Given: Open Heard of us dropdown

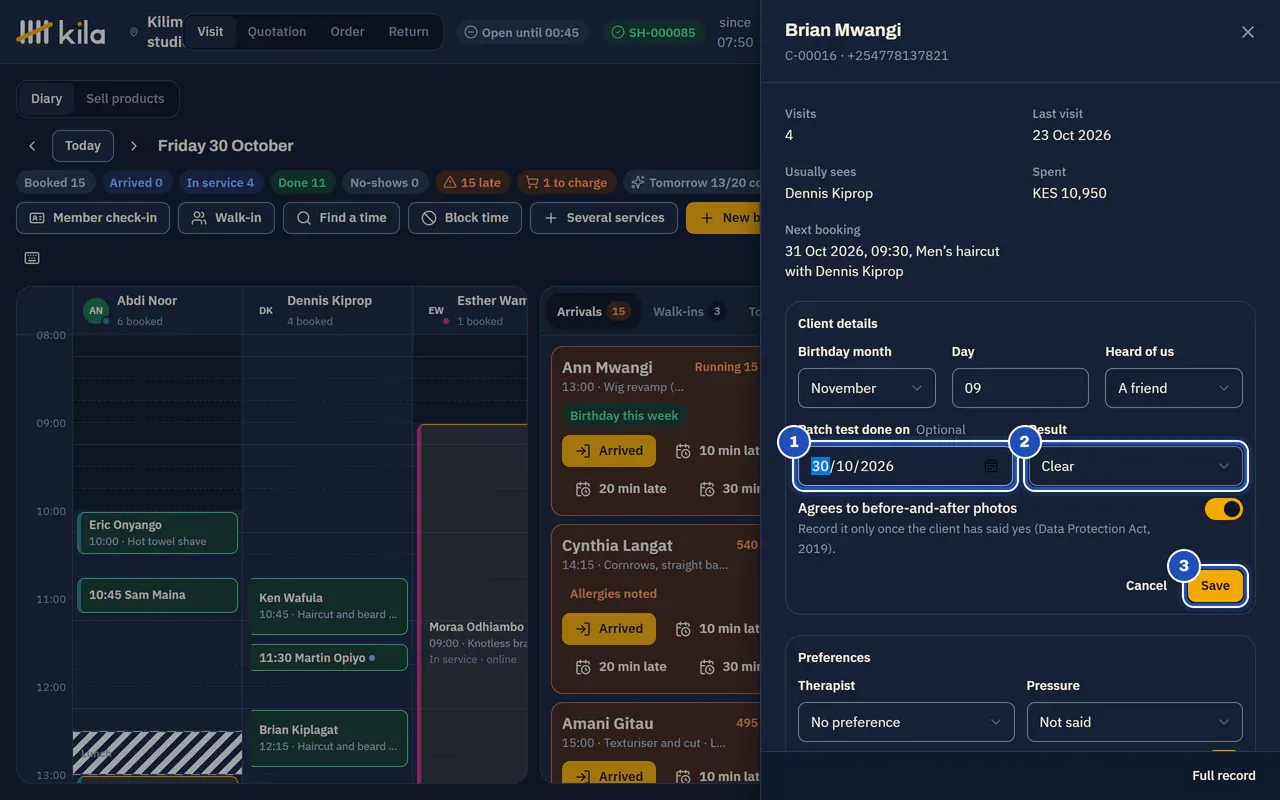Looking at the screenshot, I should click(1174, 388).
